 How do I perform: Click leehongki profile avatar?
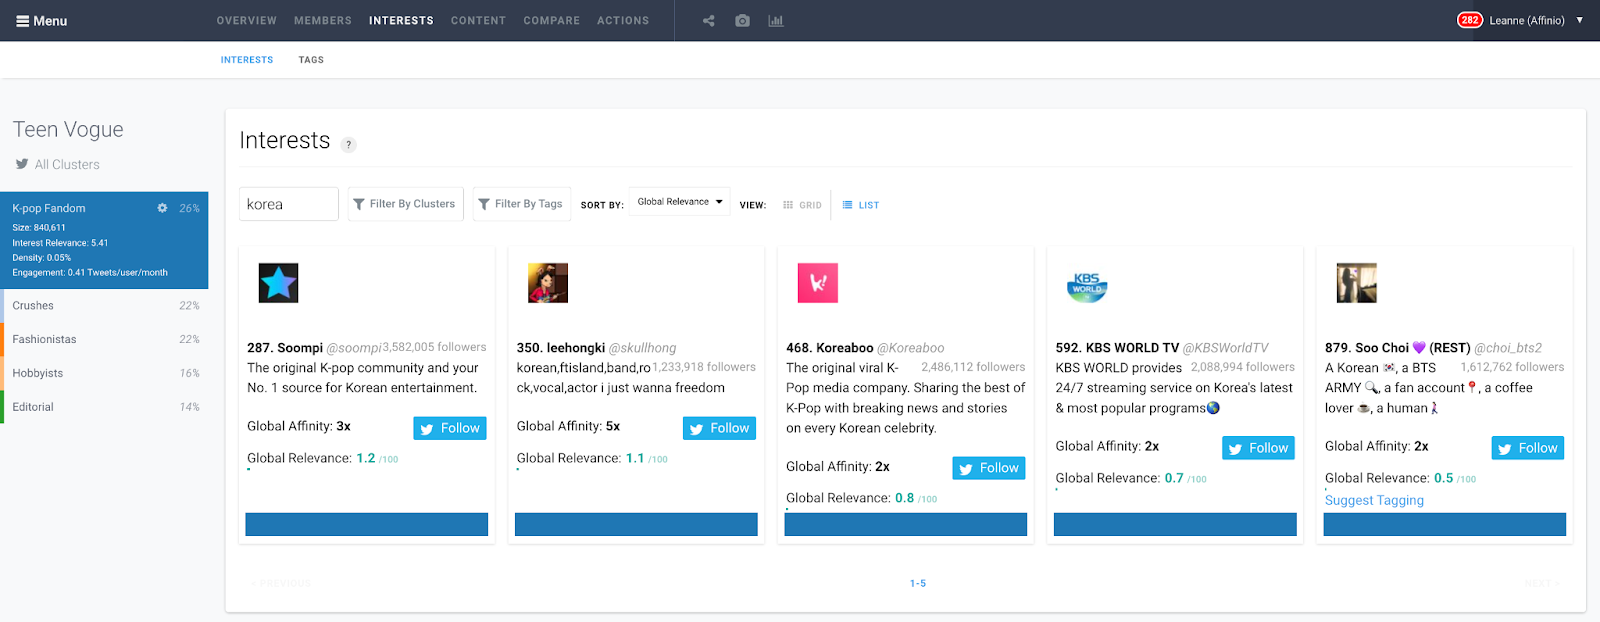pyautogui.click(x=548, y=283)
